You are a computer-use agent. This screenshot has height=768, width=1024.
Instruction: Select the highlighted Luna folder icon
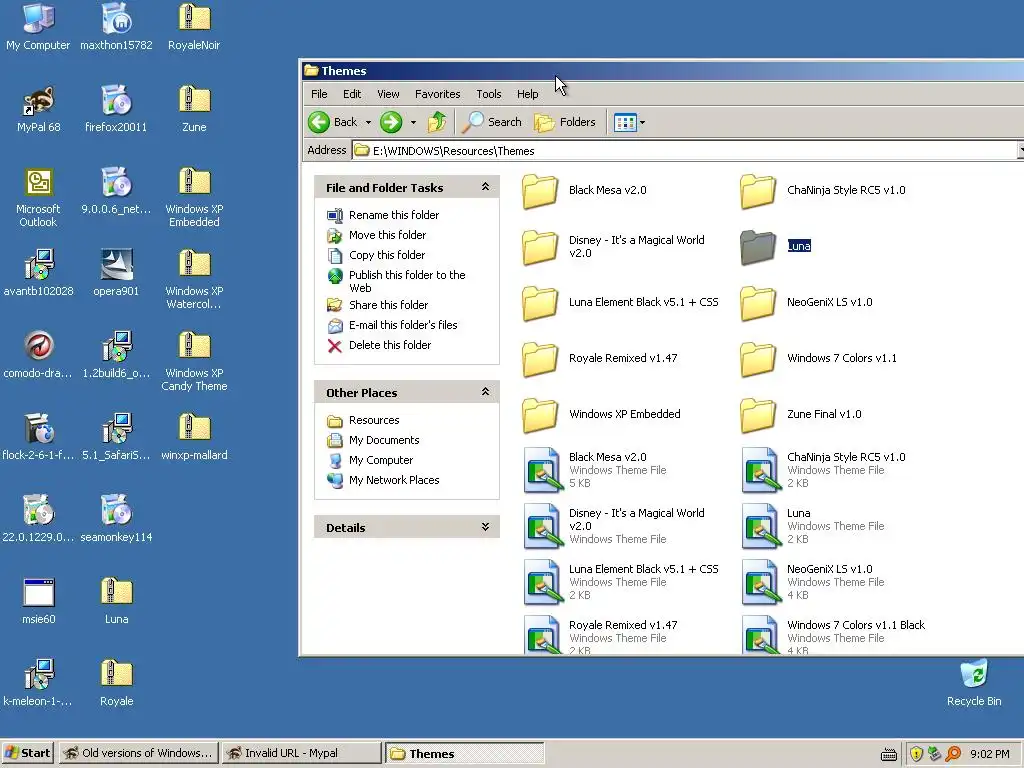coord(758,247)
